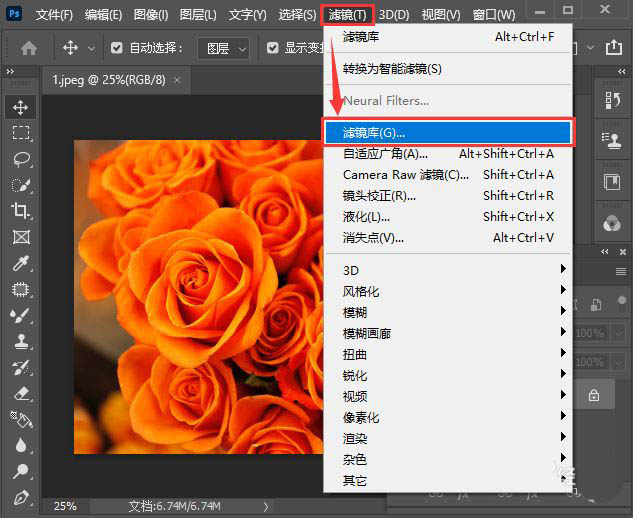Select the Dodge tool
The height and width of the screenshot is (518, 633).
(21, 471)
